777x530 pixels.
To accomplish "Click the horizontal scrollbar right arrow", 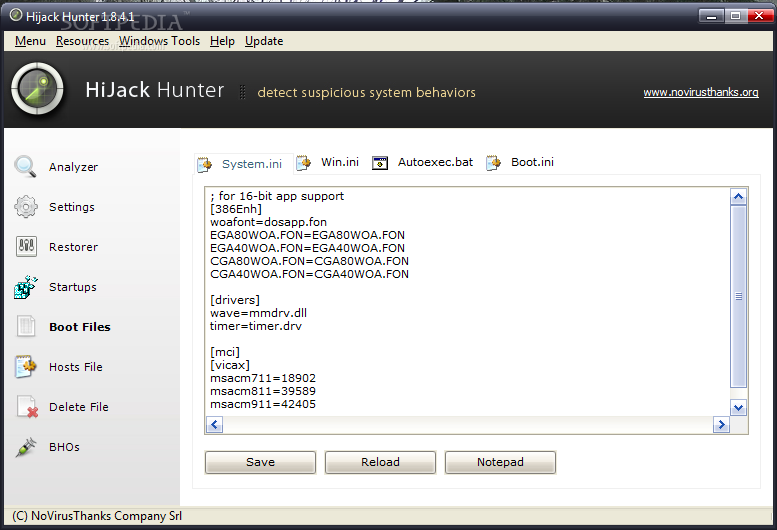I will click(x=721, y=424).
